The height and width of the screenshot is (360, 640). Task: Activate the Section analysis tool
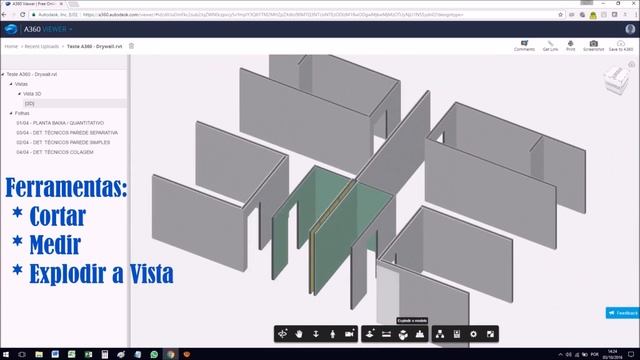370,334
